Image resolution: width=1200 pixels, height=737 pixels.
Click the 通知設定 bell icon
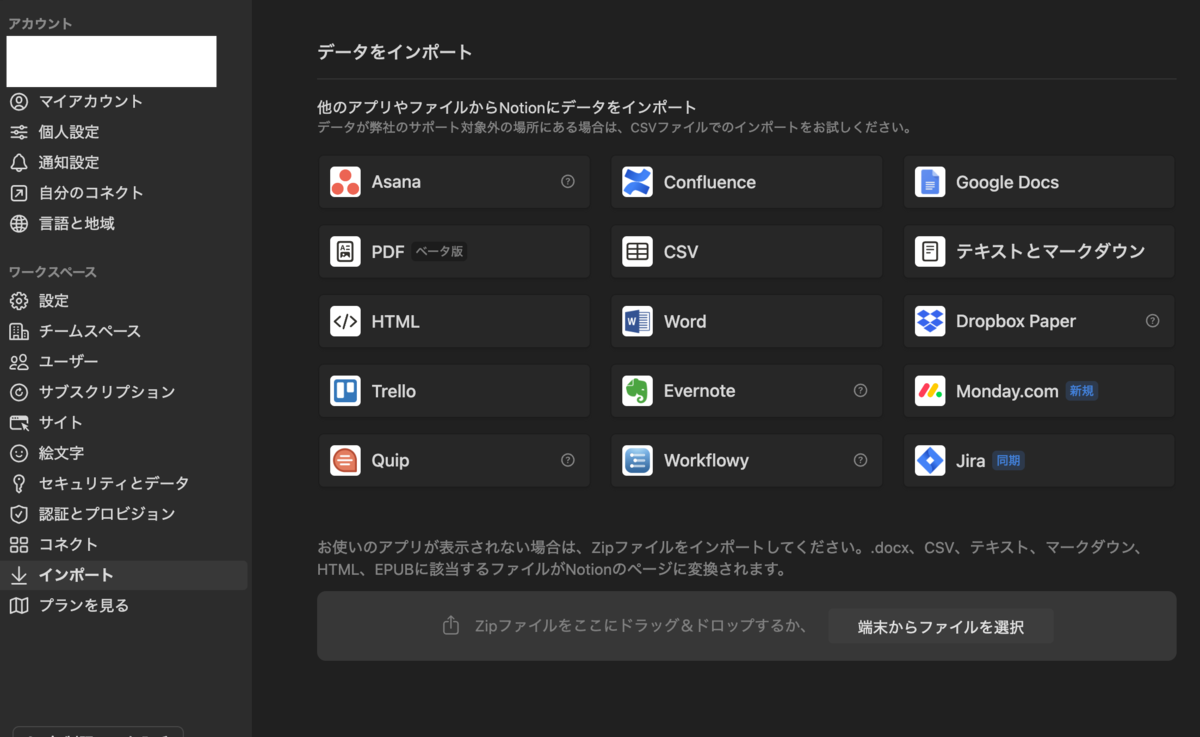click(x=19, y=162)
